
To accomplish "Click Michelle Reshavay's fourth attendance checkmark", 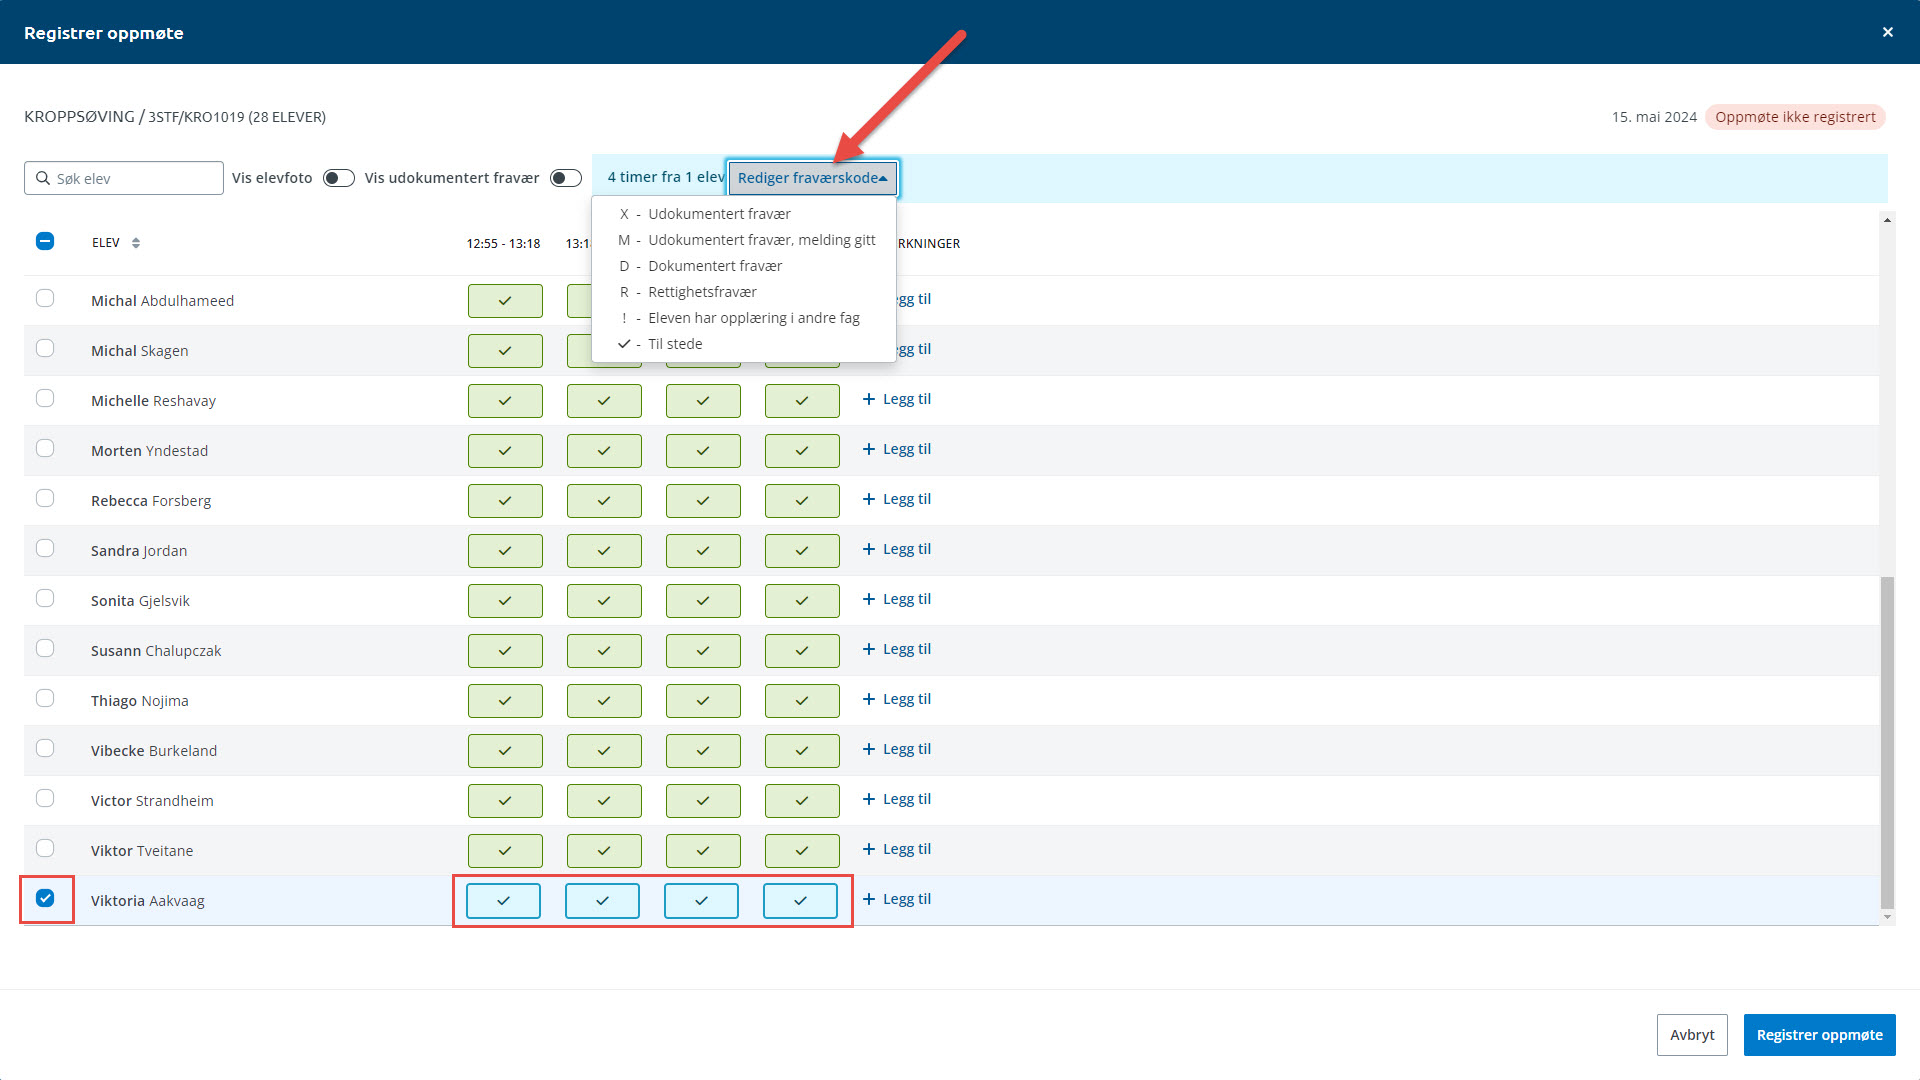I will [802, 401].
